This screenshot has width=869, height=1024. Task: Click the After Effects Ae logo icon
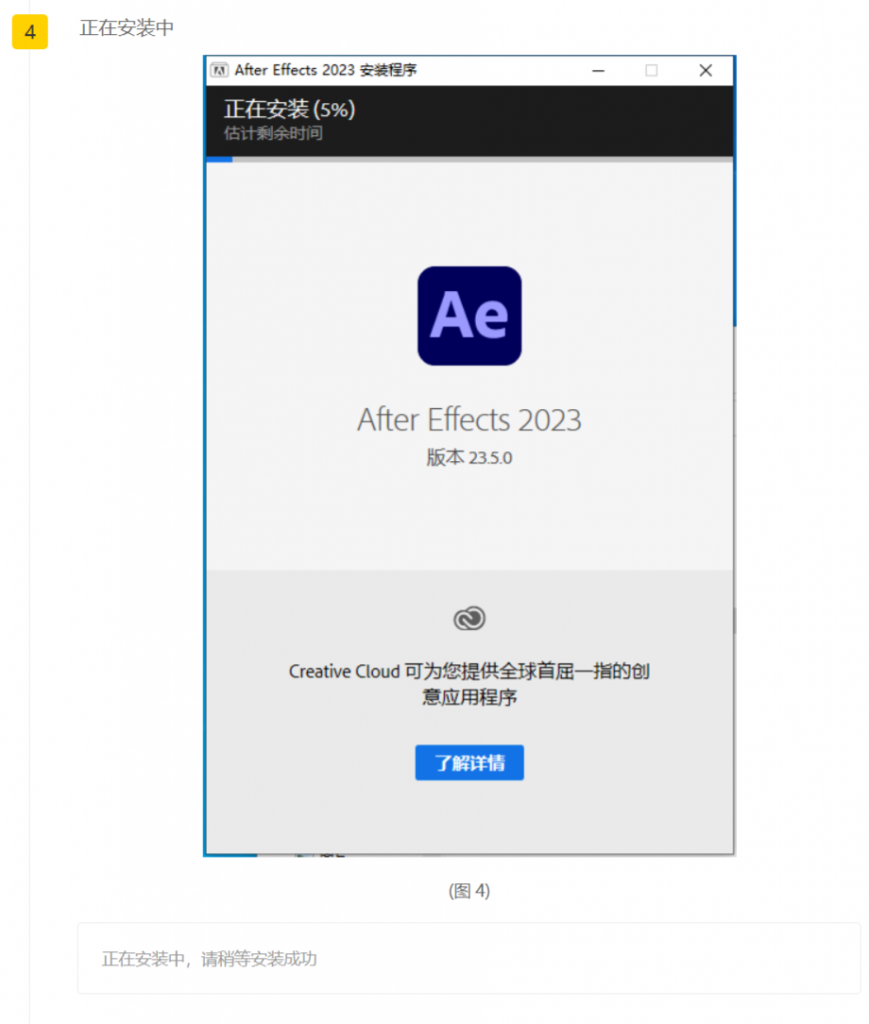[469, 316]
